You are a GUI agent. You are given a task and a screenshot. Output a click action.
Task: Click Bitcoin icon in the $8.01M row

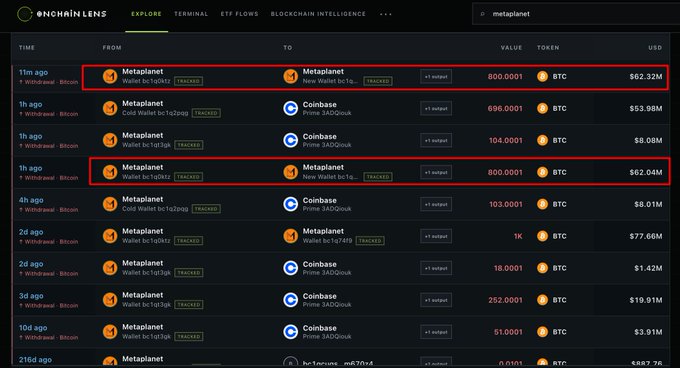click(x=542, y=204)
